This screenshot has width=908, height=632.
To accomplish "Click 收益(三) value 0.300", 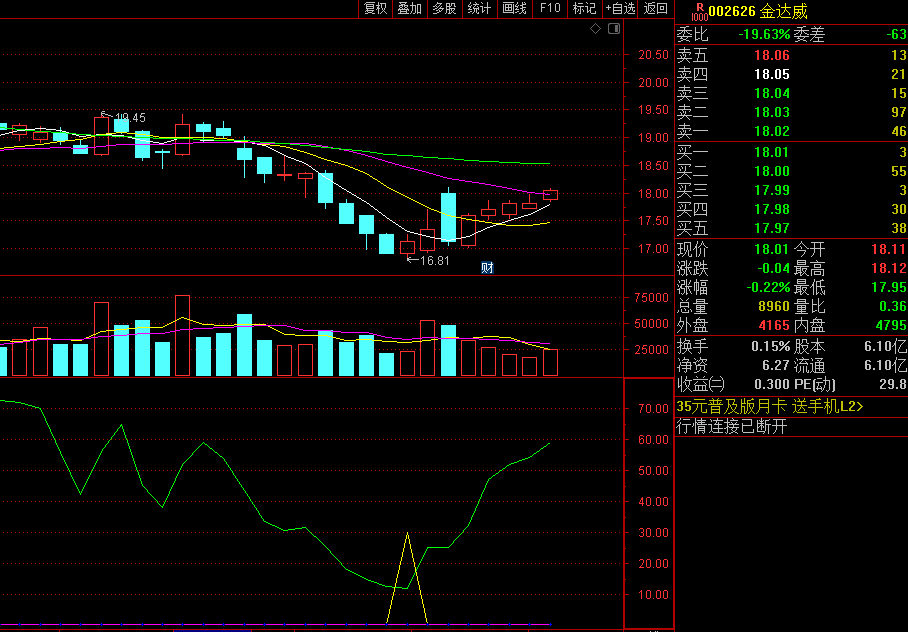I will click(x=772, y=385).
